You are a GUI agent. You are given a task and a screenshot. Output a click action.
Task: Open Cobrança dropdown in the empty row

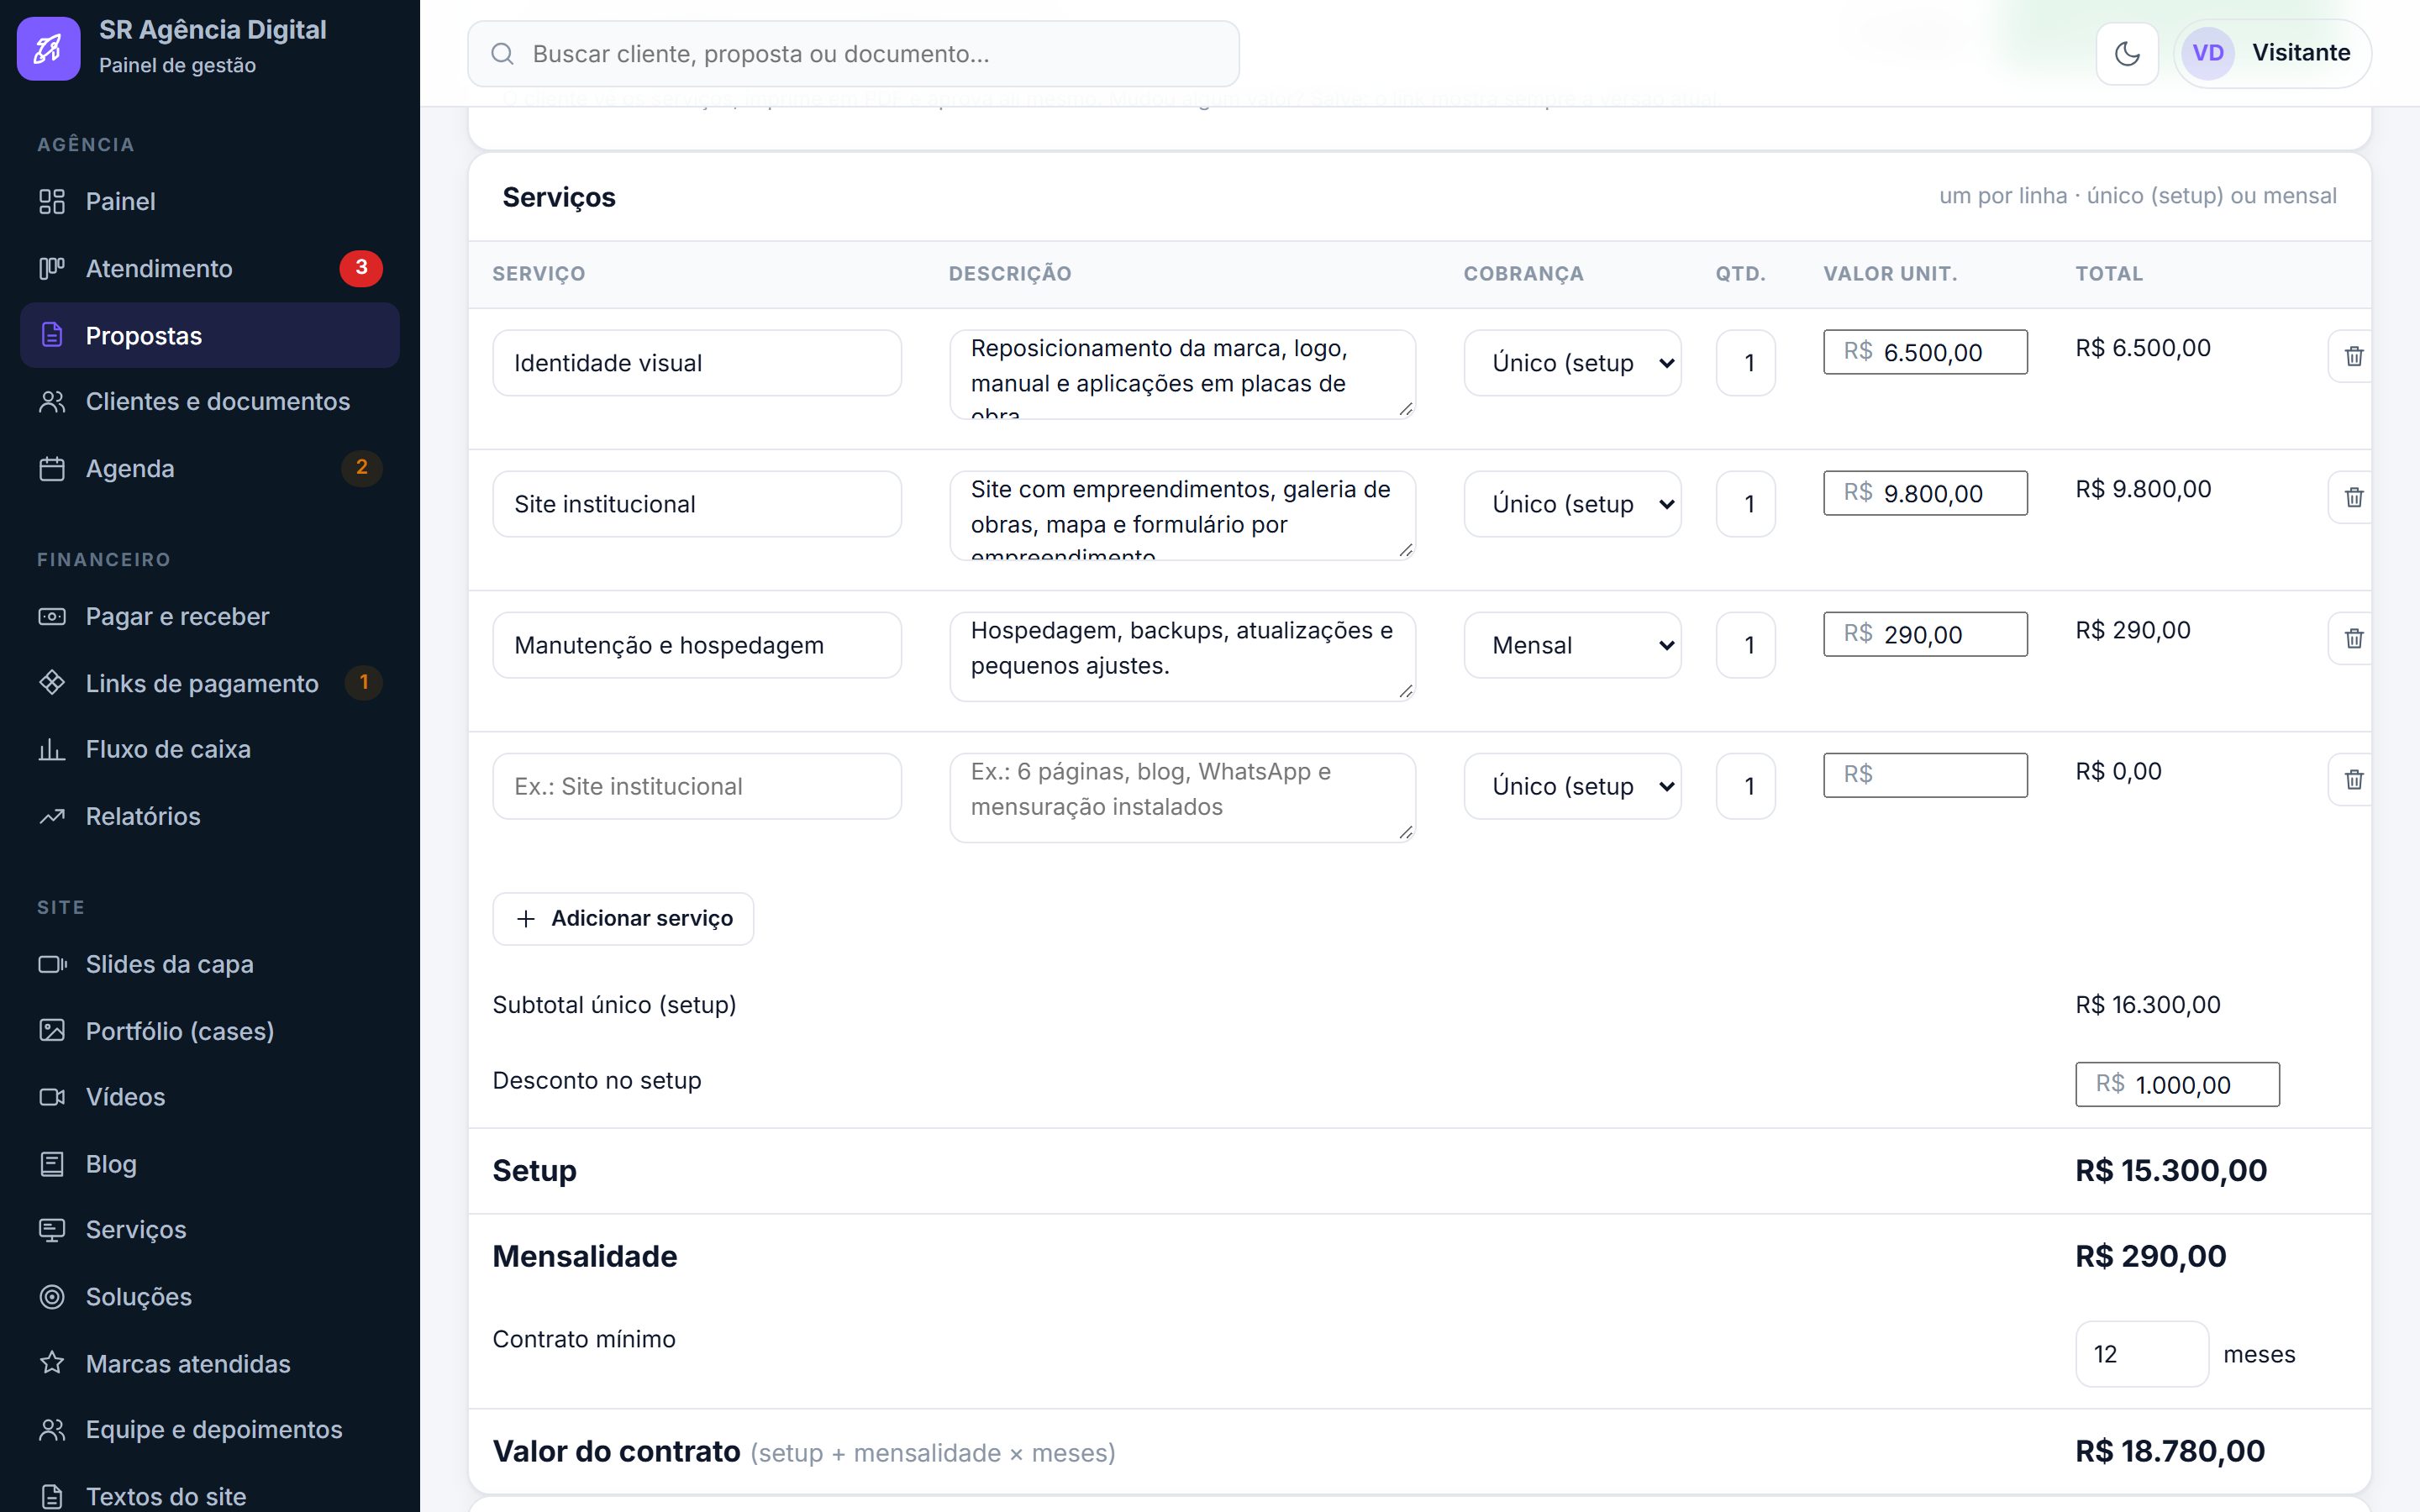point(1573,786)
